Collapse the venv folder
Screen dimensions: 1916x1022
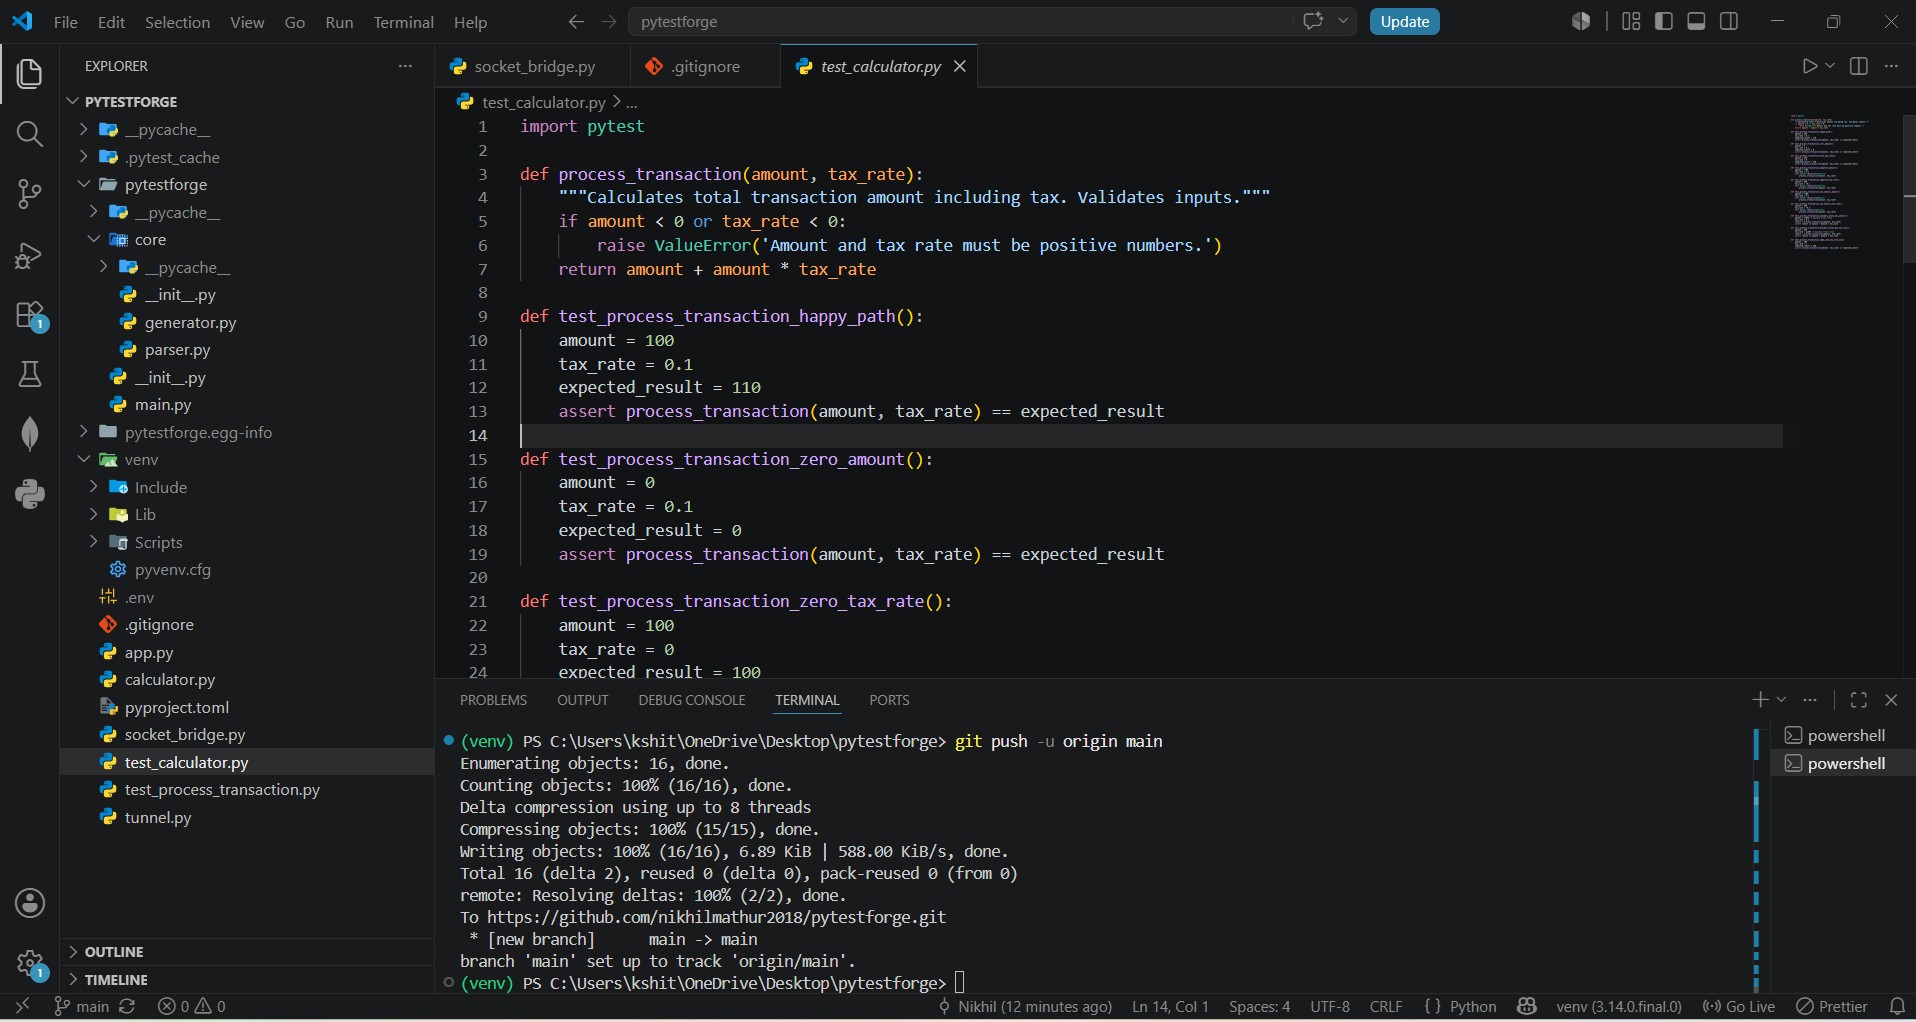[84, 460]
